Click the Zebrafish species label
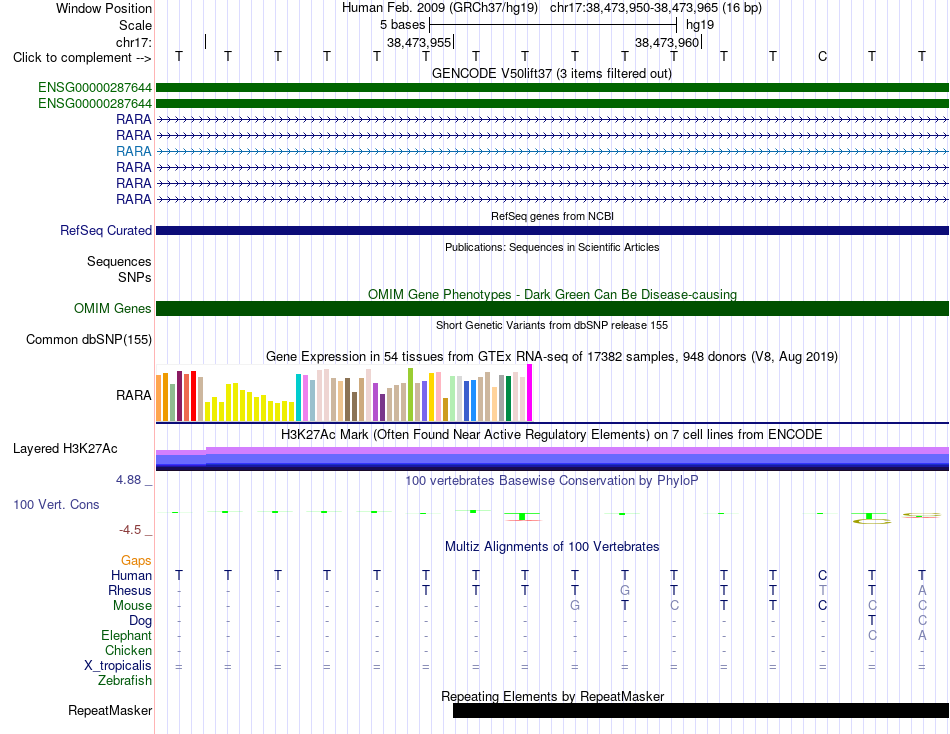Image resolution: width=950 pixels, height=734 pixels. 125,681
